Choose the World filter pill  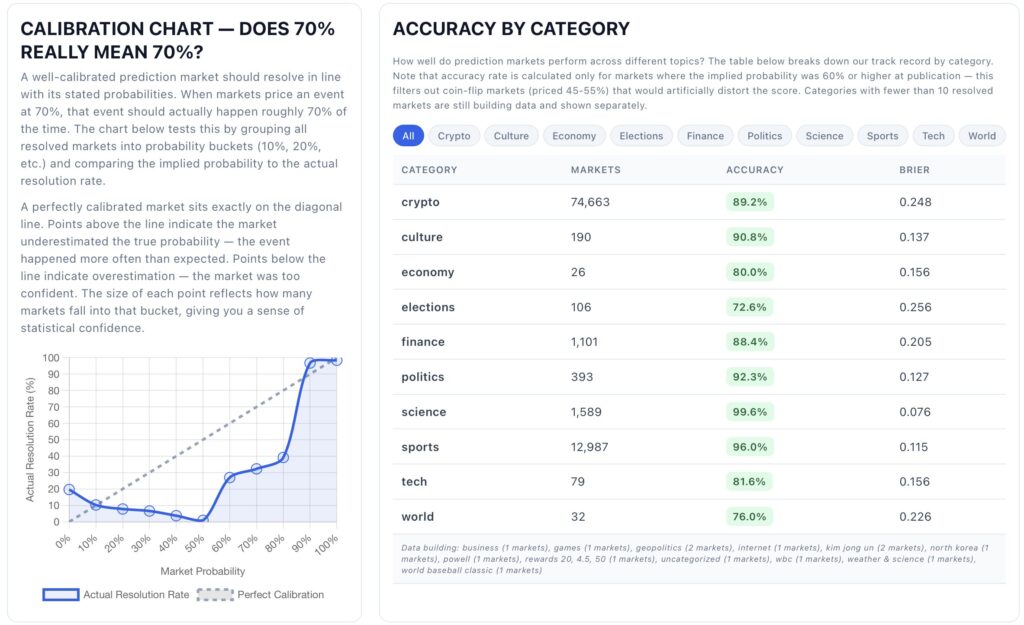tap(982, 136)
